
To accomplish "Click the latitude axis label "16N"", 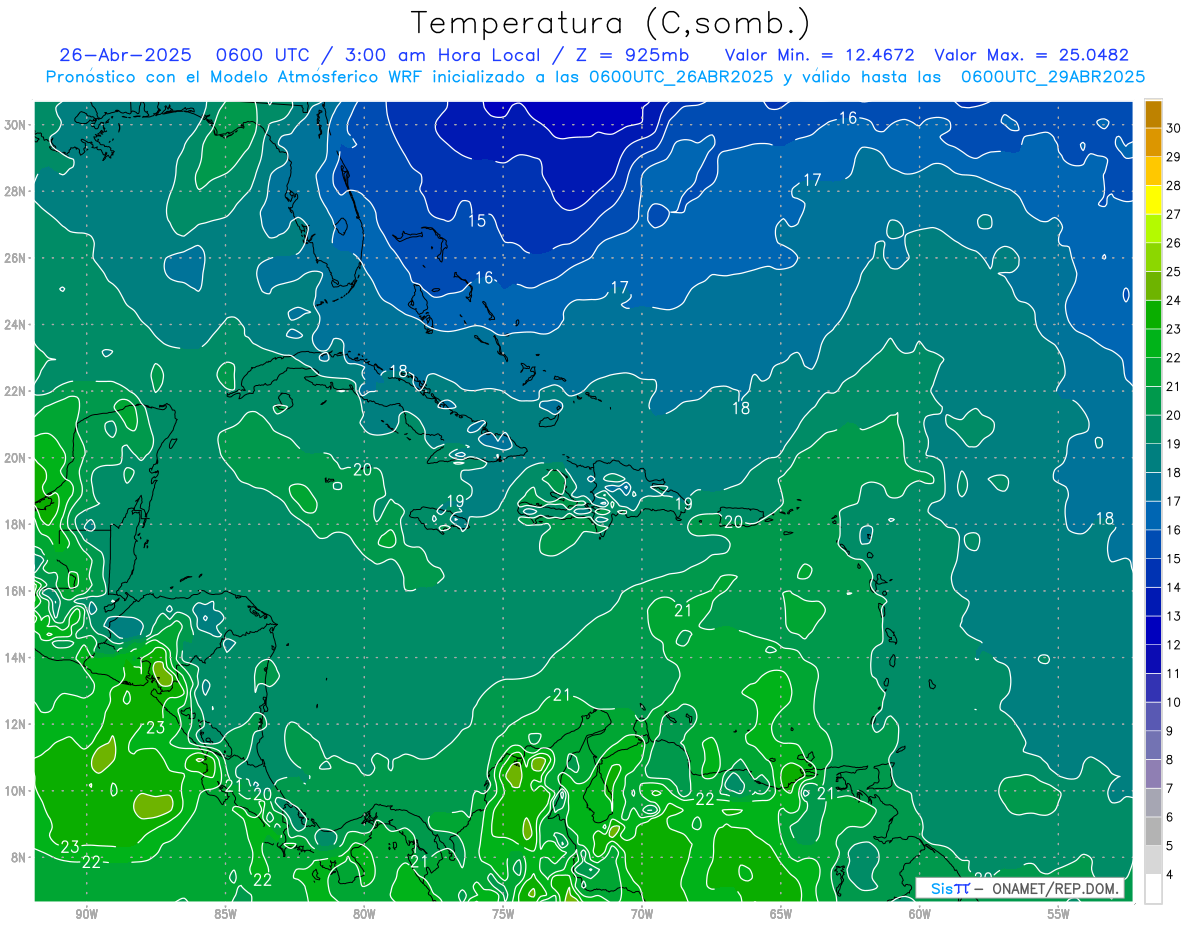I will (x=16, y=591).
